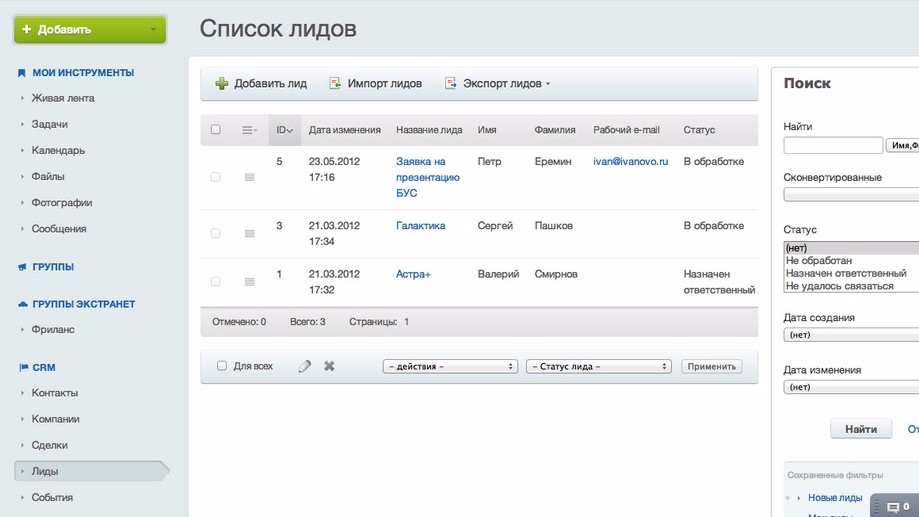Click the flag icon beside CRM
Screen dimensions: 919x517
pyautogui.click(x=23, y=368)
